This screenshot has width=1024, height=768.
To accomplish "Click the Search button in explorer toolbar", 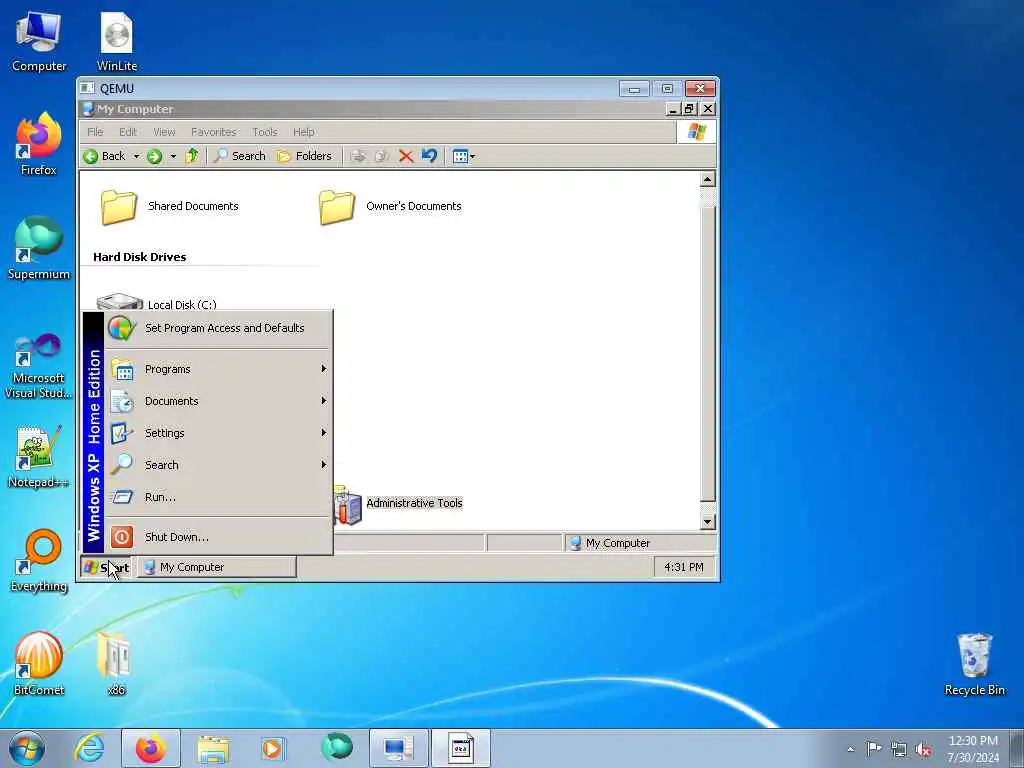I will (x=240, y=156).
